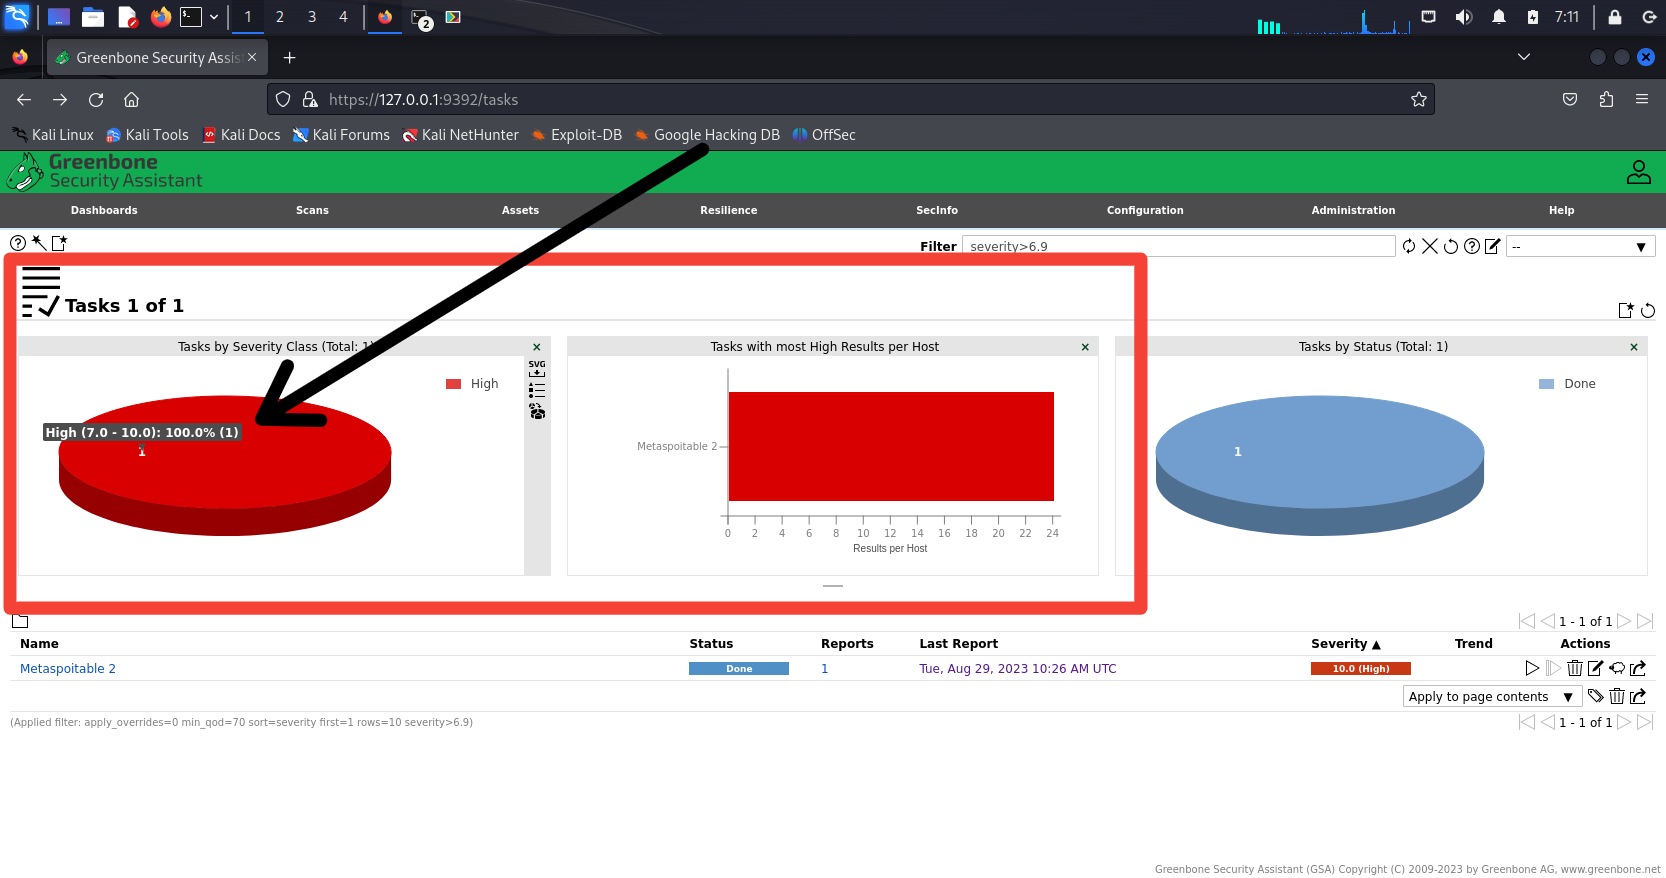
Task: Move Metaspoitable 2 task to trashcan
Action: pos(1575,668)
